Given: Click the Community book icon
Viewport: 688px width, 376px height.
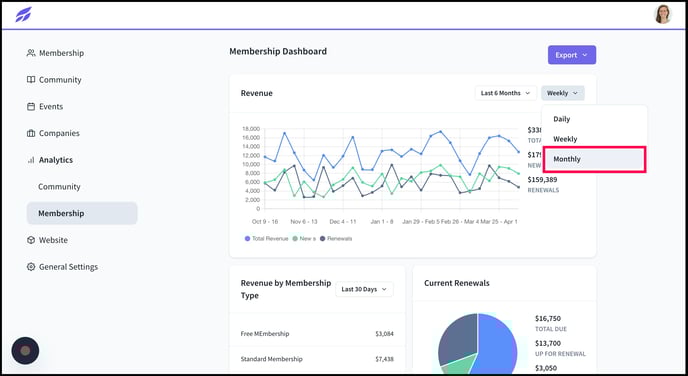Looking at the screenshot, I should click(x=31, y=80).
